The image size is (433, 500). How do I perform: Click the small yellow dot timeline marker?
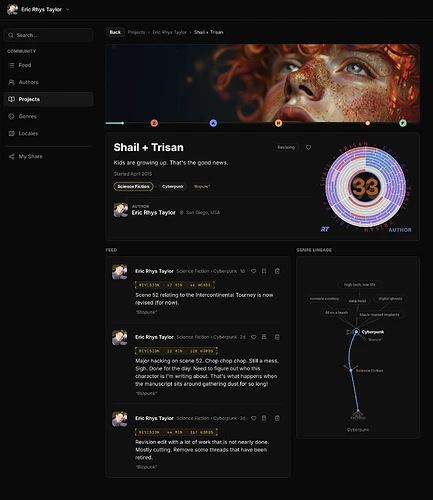pos(368,123)
